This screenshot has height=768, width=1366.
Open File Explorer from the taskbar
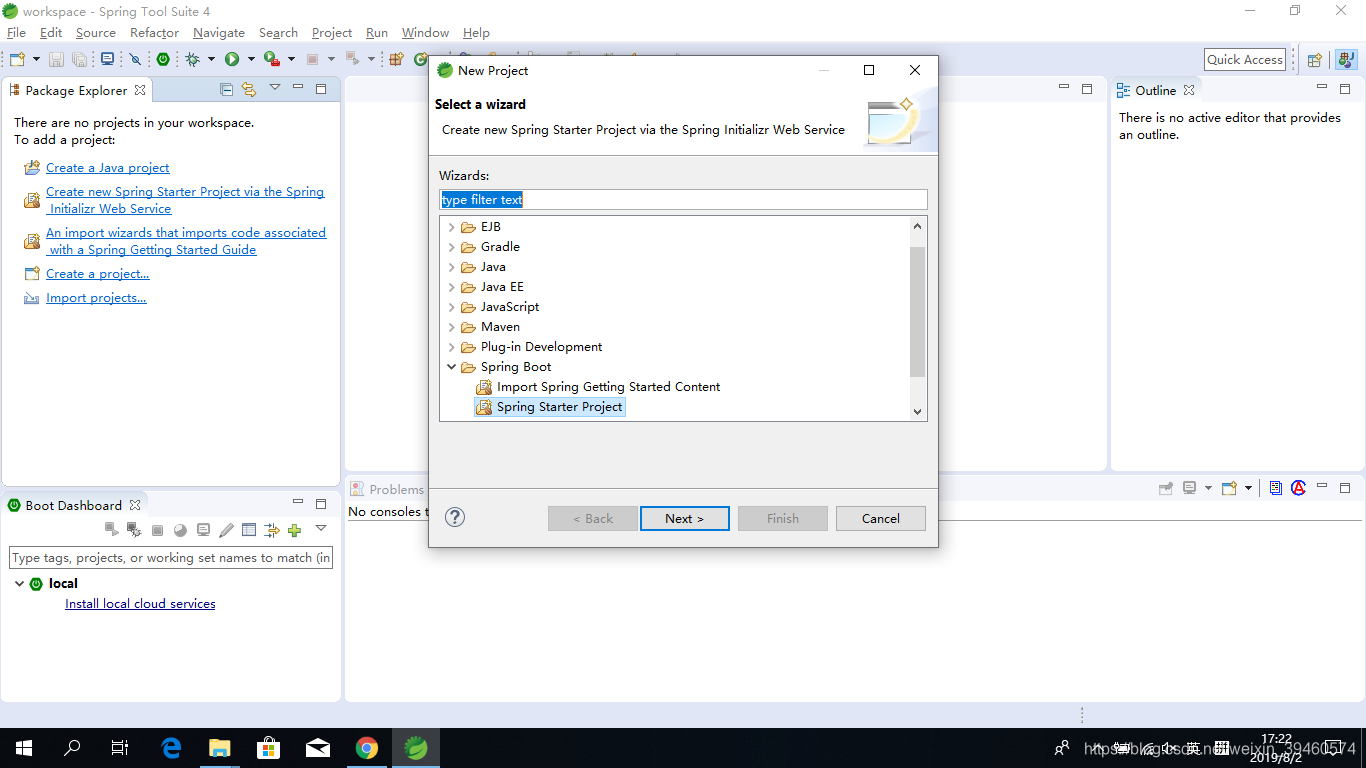[219, 748]
